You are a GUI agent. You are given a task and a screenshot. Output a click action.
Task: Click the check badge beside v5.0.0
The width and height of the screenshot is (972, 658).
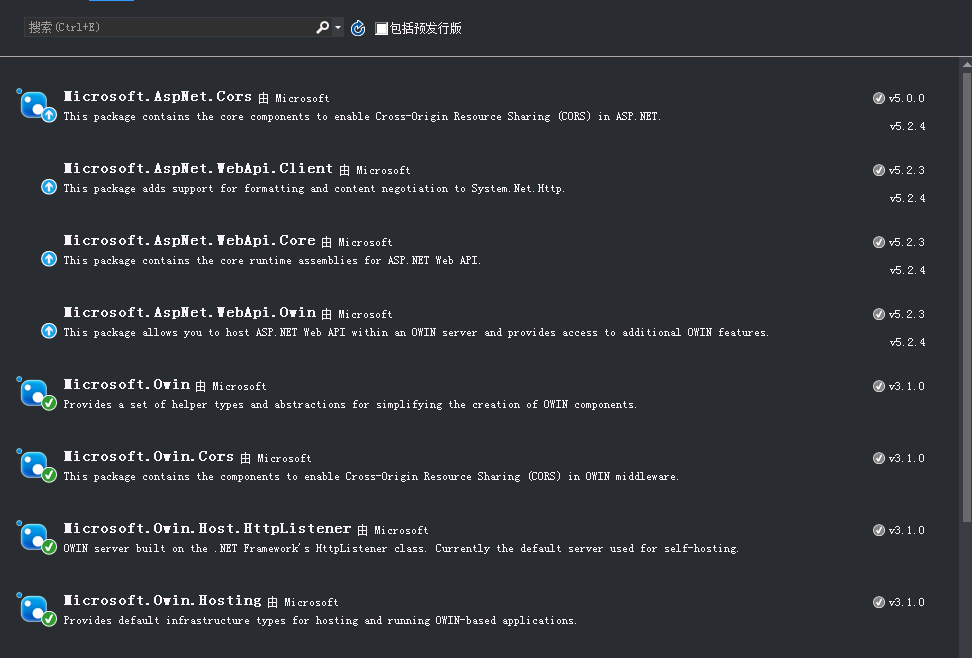click(879, 98)
